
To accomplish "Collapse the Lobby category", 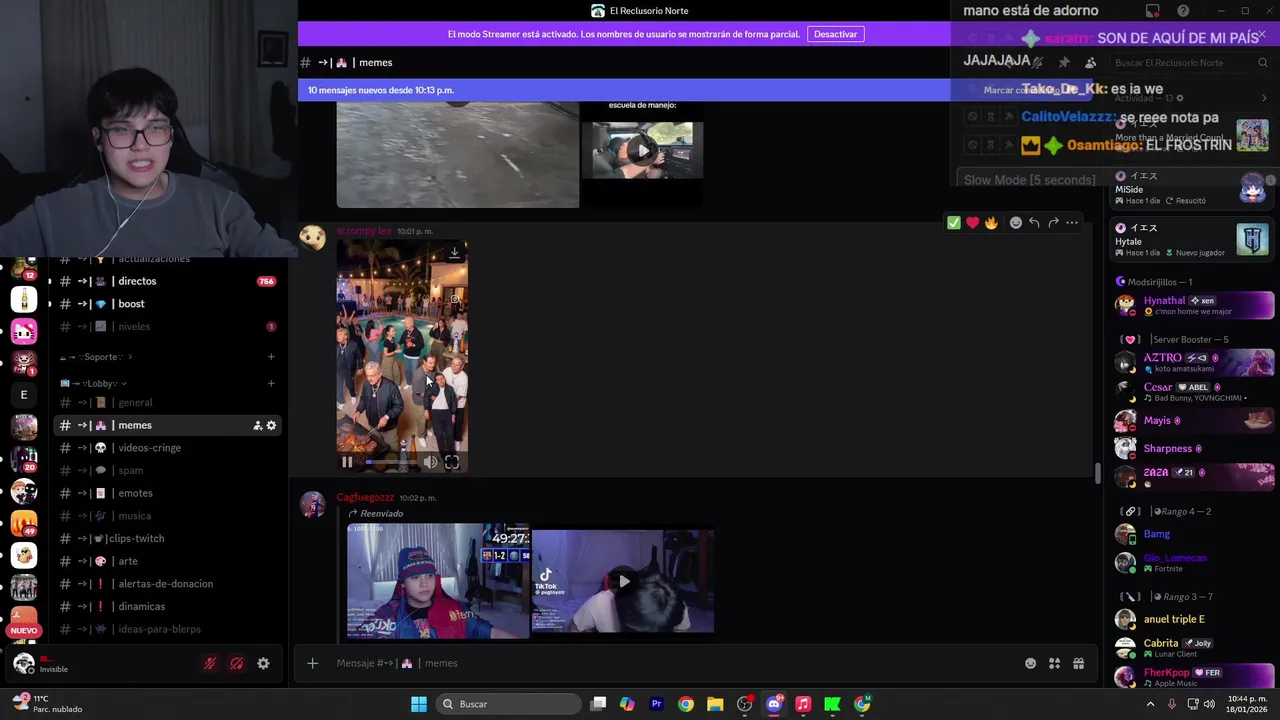I will (92, 383).
